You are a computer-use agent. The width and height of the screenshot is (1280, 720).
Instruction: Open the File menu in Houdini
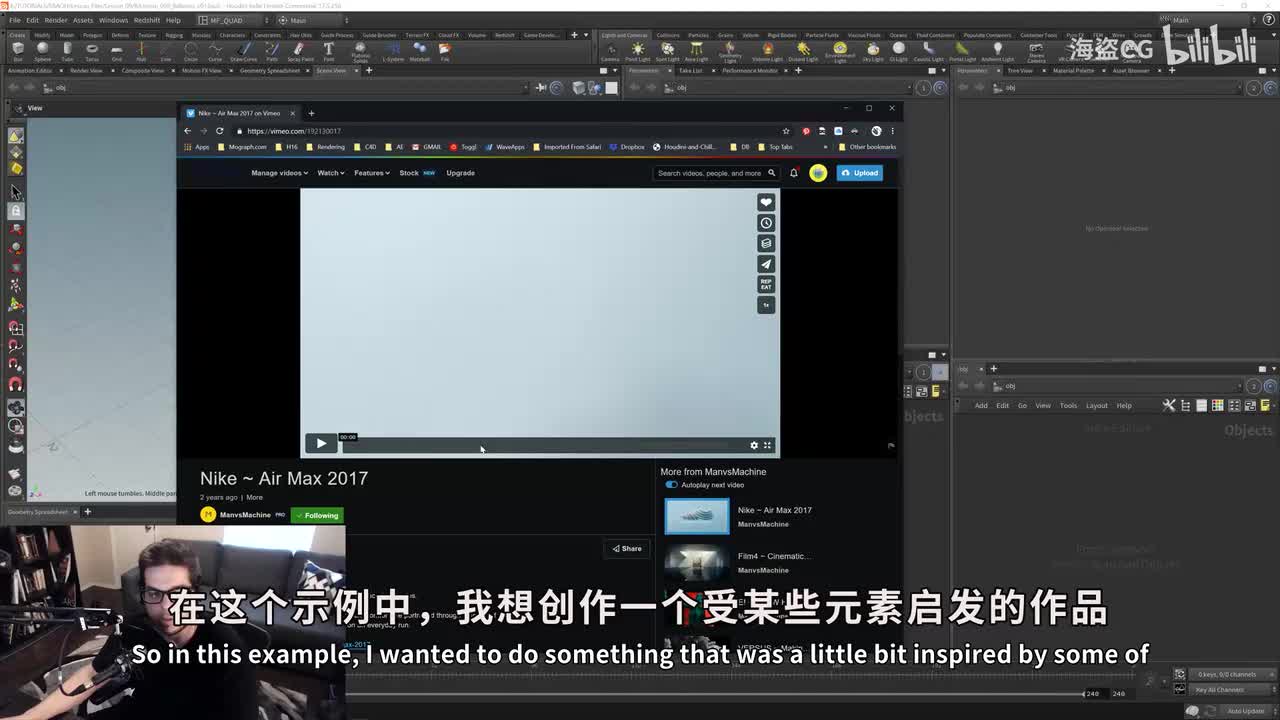click(14, 20)
